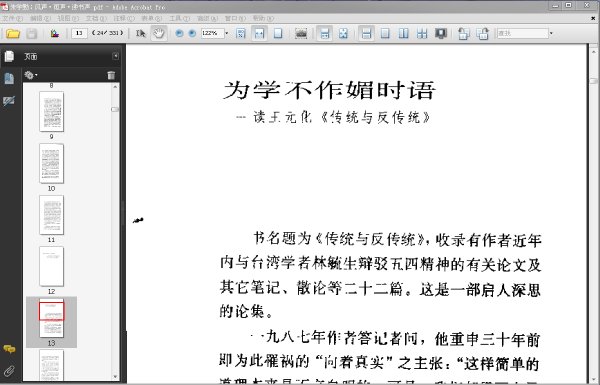
Task: Set view to actual size icon
Action: tap(241, 34)
